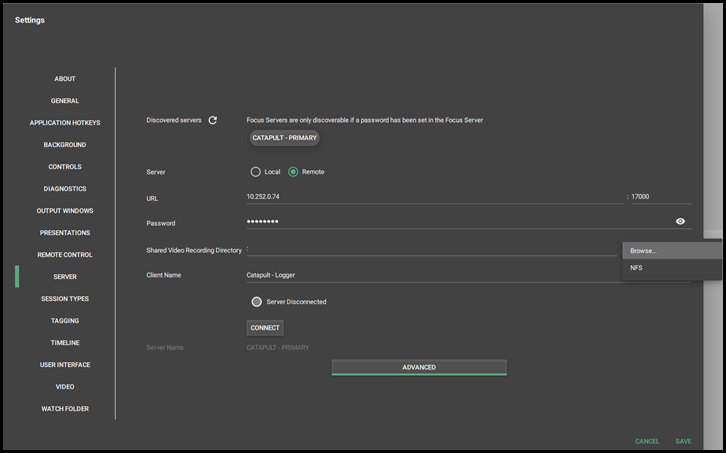Go to Application Hotkeys settings
This screenshot has width=726, height=453.
[x=65, y=123]
